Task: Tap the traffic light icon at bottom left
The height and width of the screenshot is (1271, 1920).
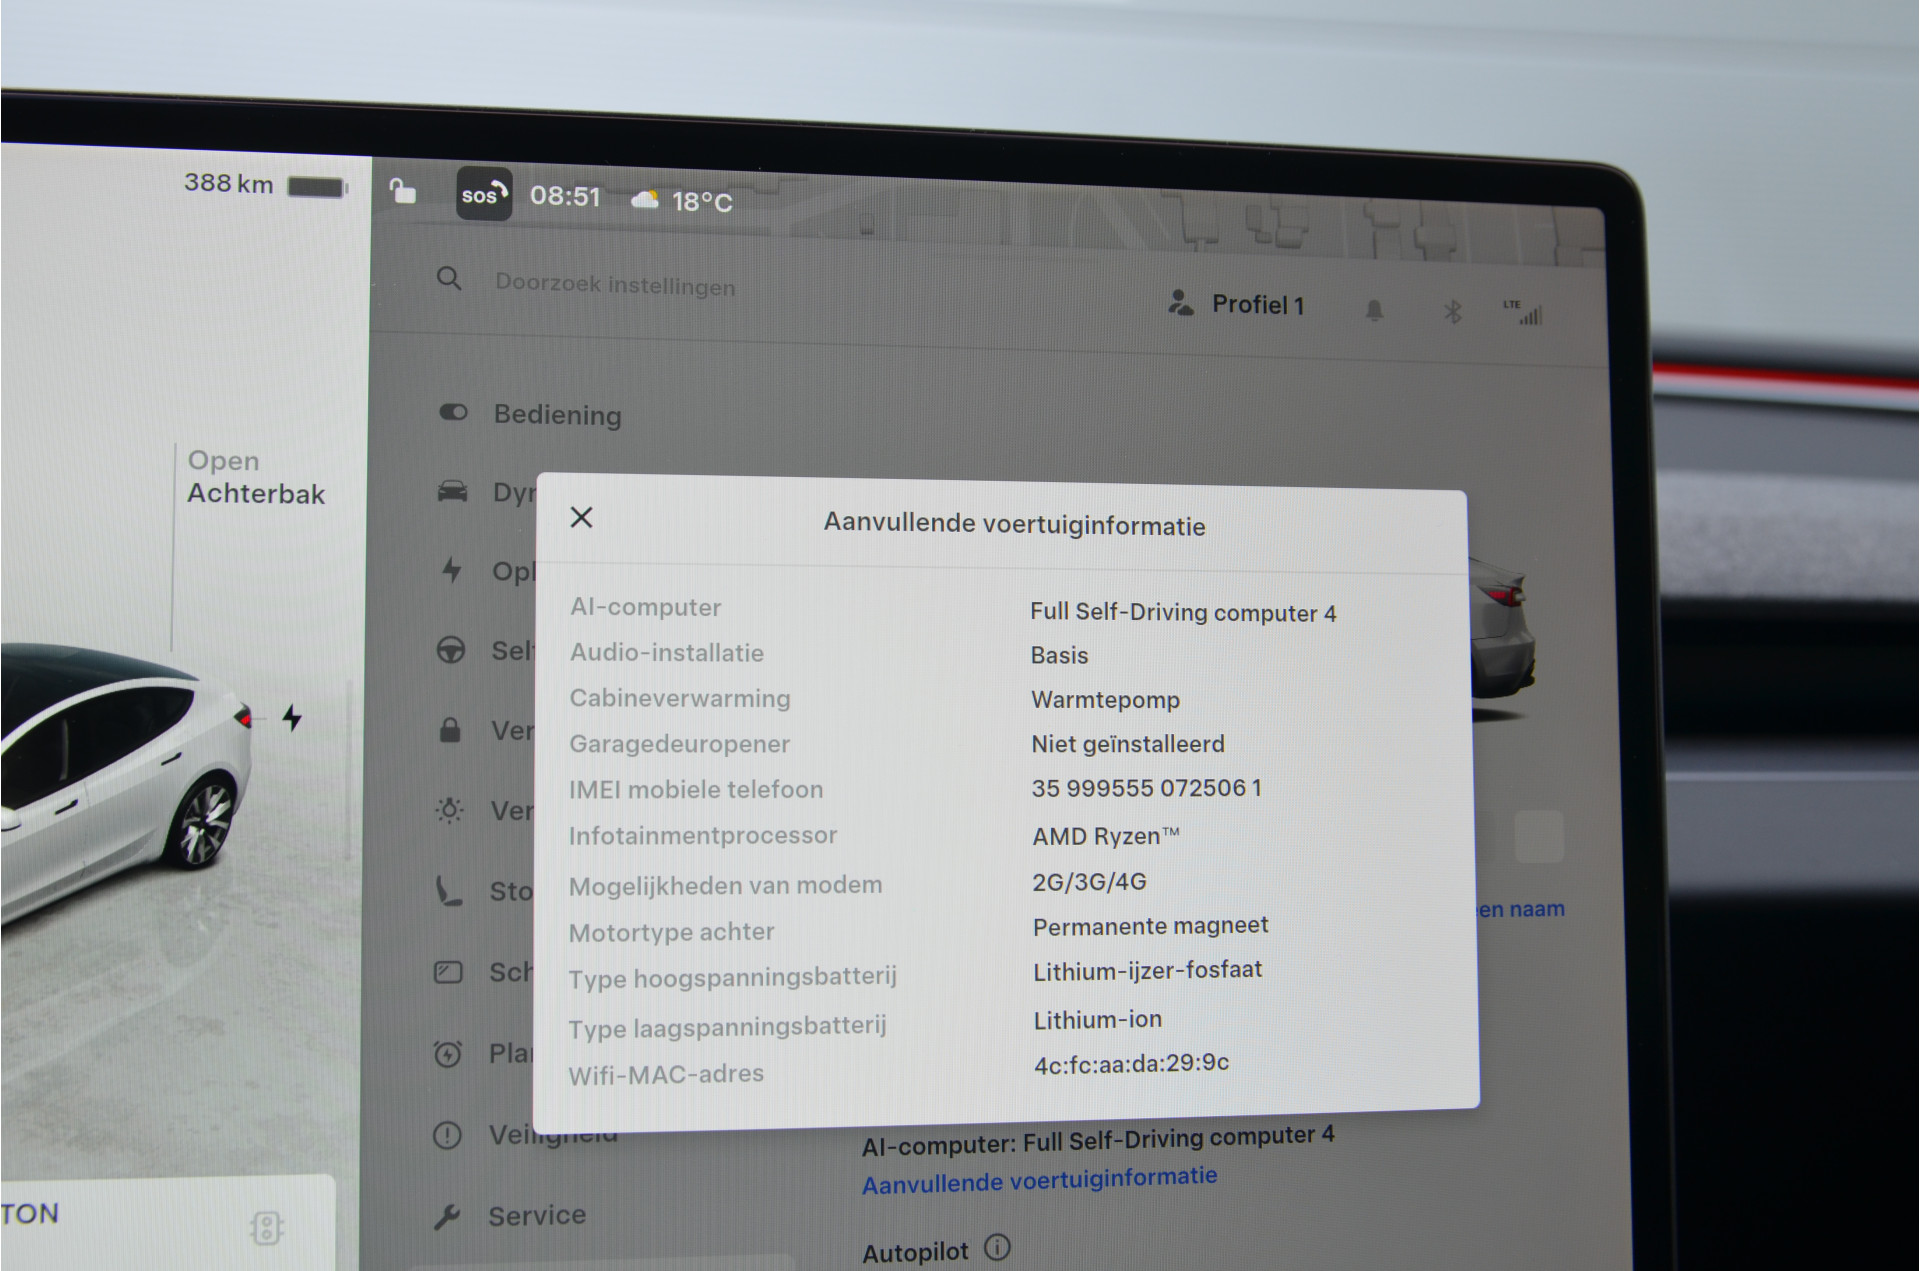Action: tap(266, 1227)
